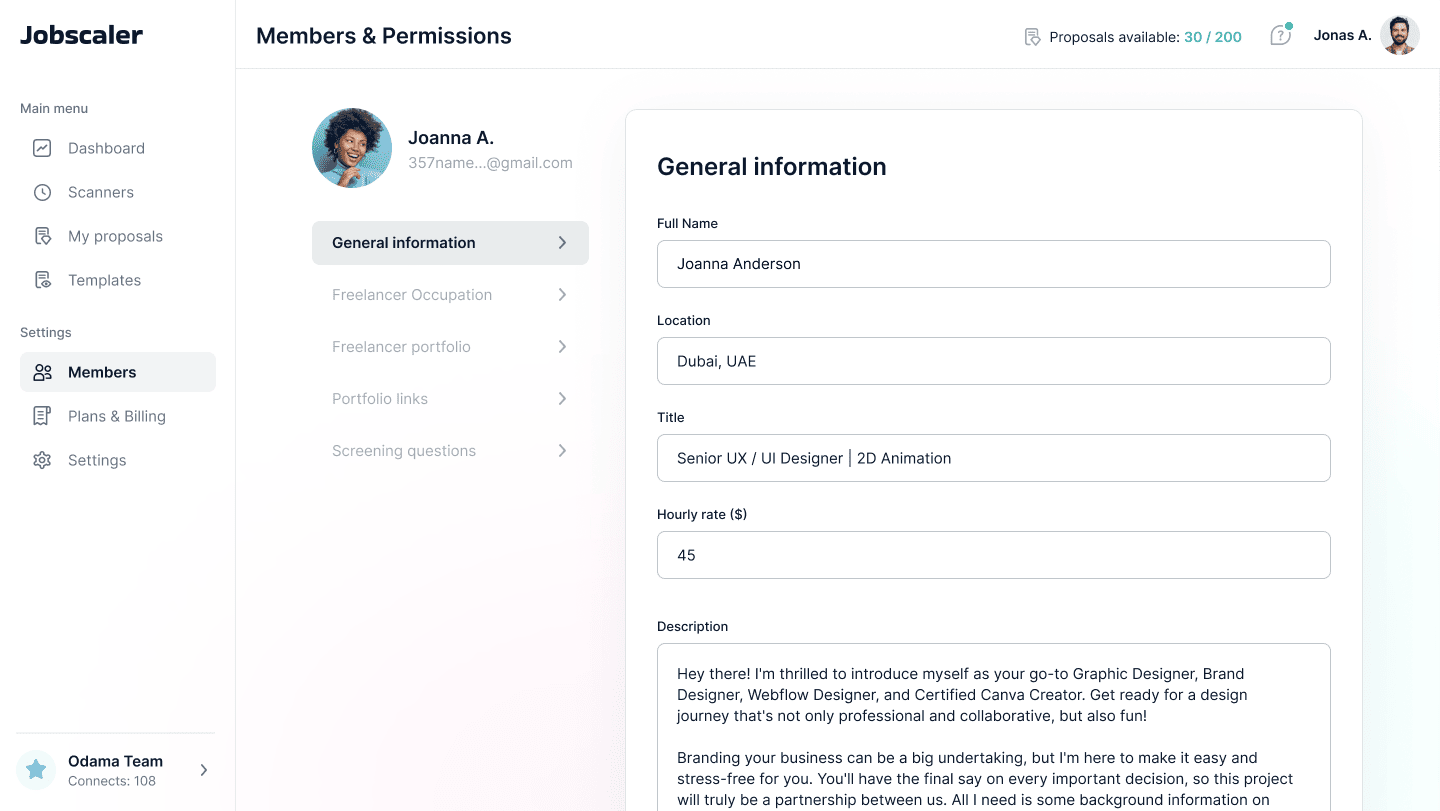Click the 30 / 200 proposals counter
The image size is (1440, 811).
(x=1213, y=37)
